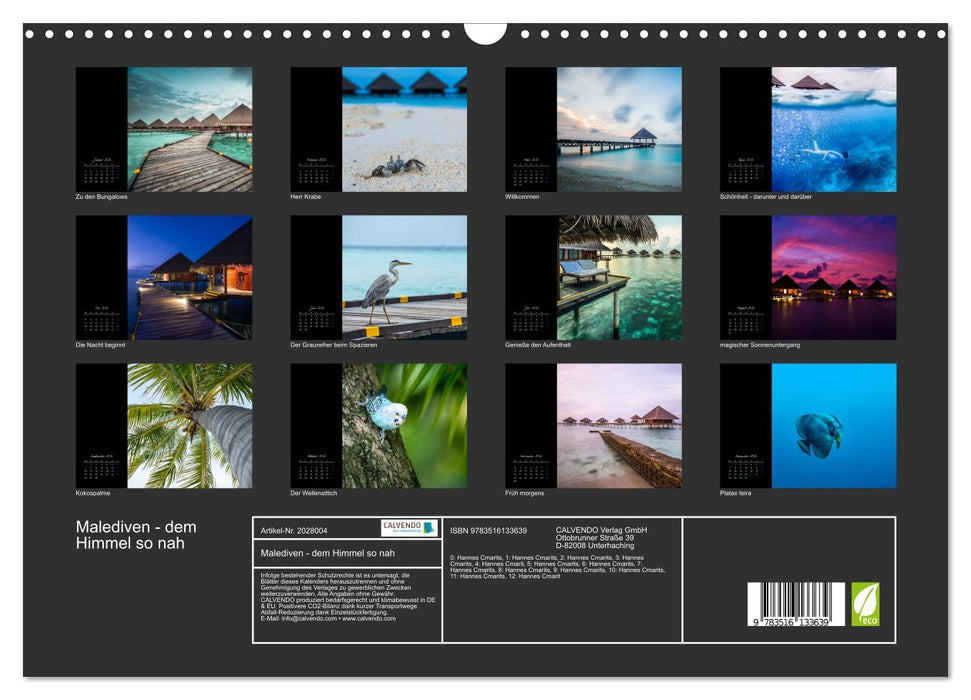This screenshot has width=971, height=700.
Task: Open the 'Zu den Bungalows' photo
Action: click(x=189, y=129)
